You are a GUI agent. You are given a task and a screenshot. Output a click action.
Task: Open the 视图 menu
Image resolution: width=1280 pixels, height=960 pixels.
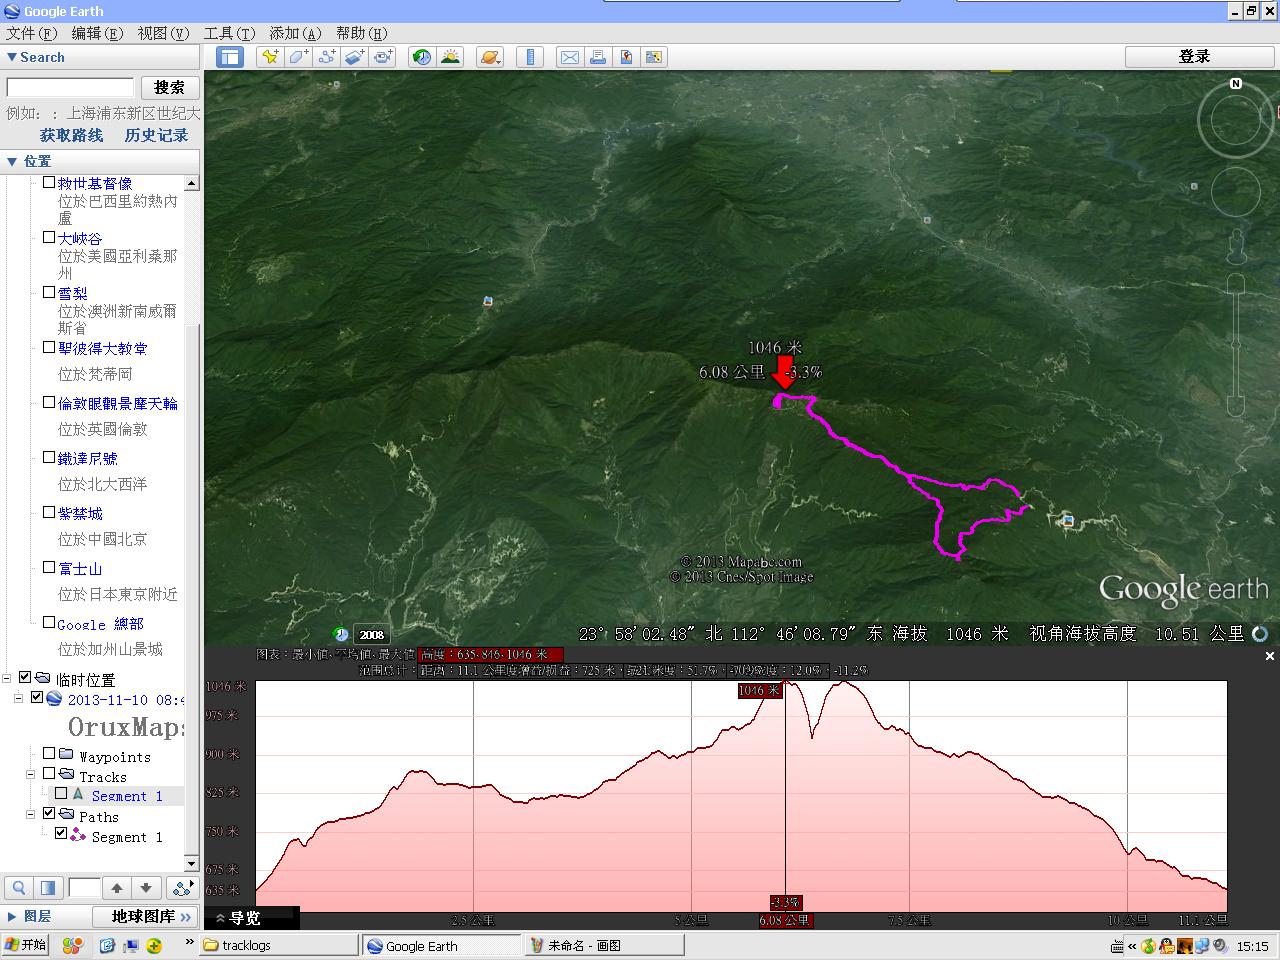(x=163, y=33)
